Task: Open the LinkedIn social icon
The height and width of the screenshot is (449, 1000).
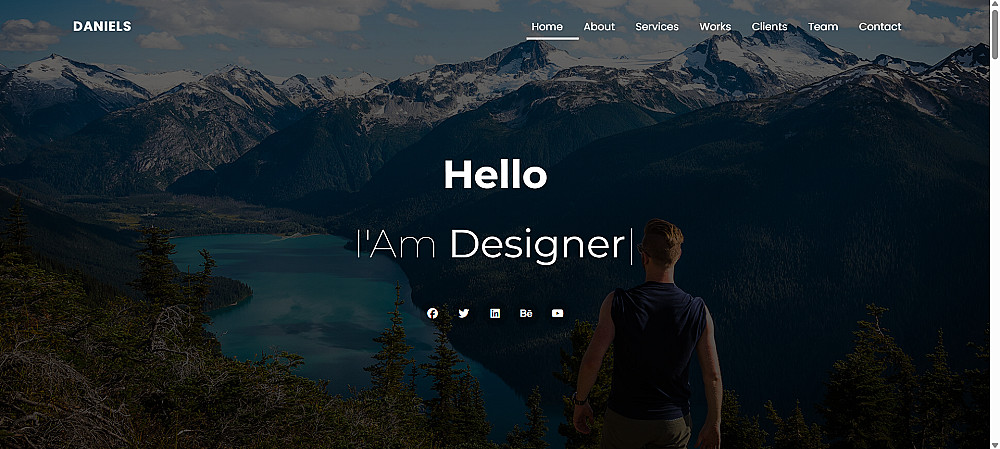Action: [495, 313]
